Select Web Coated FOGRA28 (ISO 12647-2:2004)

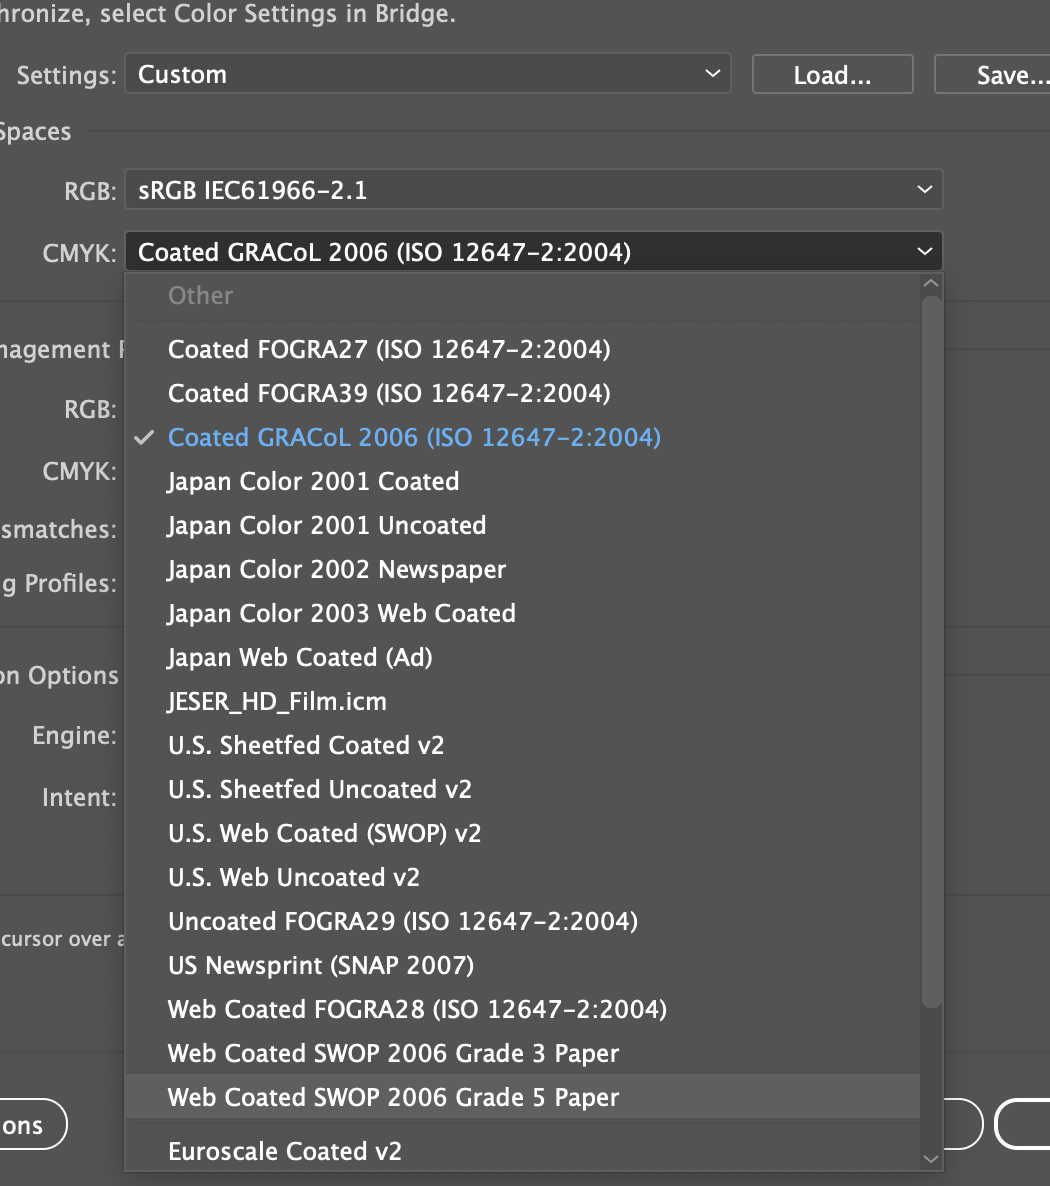[x=523, y=1009]
